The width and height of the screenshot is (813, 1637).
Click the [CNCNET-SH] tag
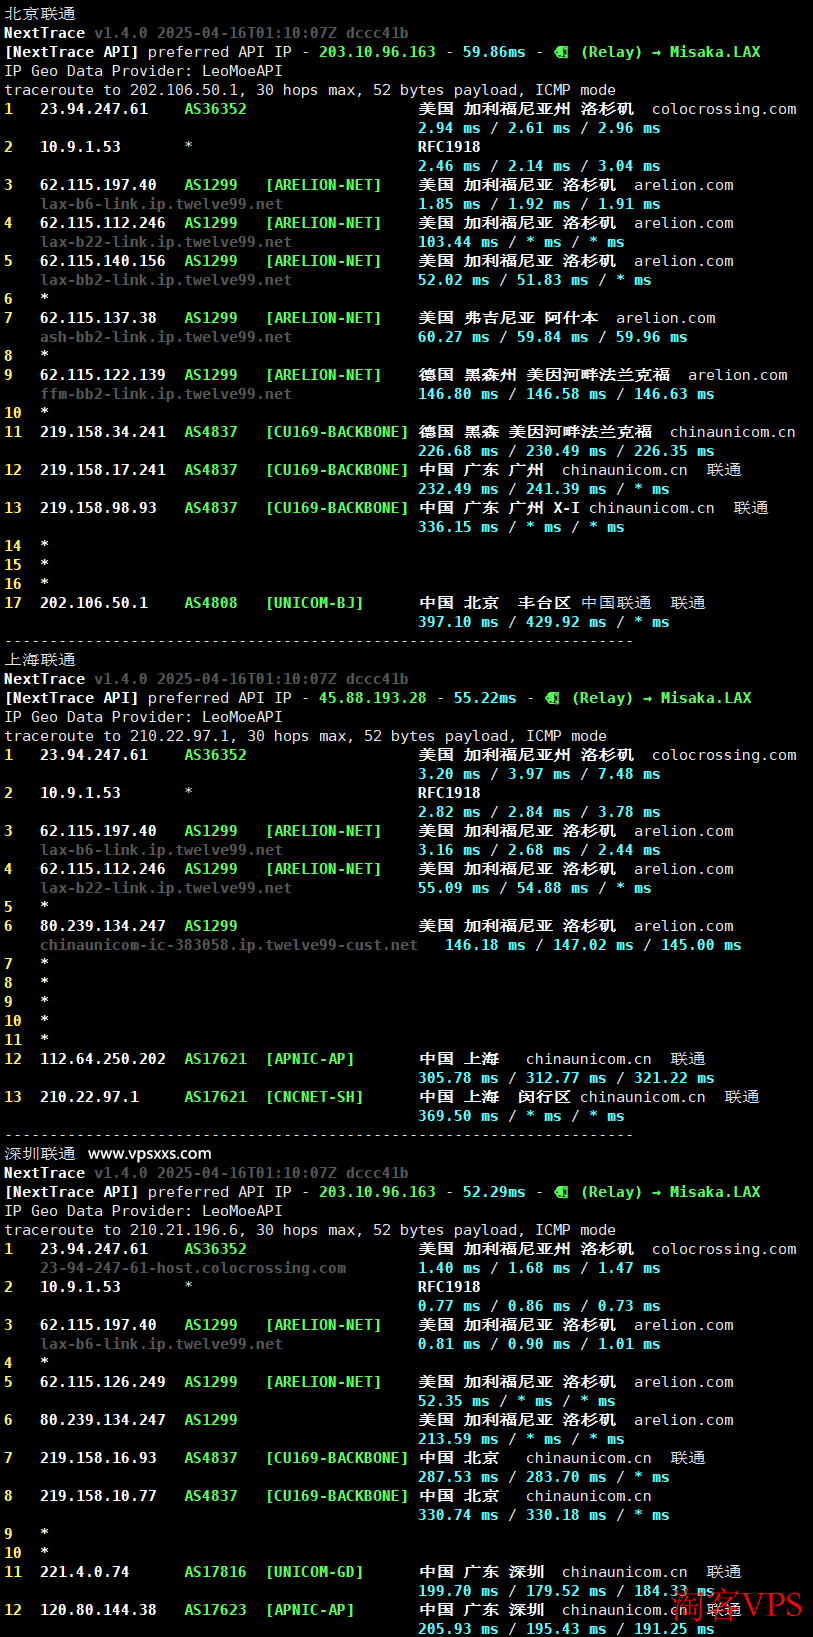click(314, 1097)
